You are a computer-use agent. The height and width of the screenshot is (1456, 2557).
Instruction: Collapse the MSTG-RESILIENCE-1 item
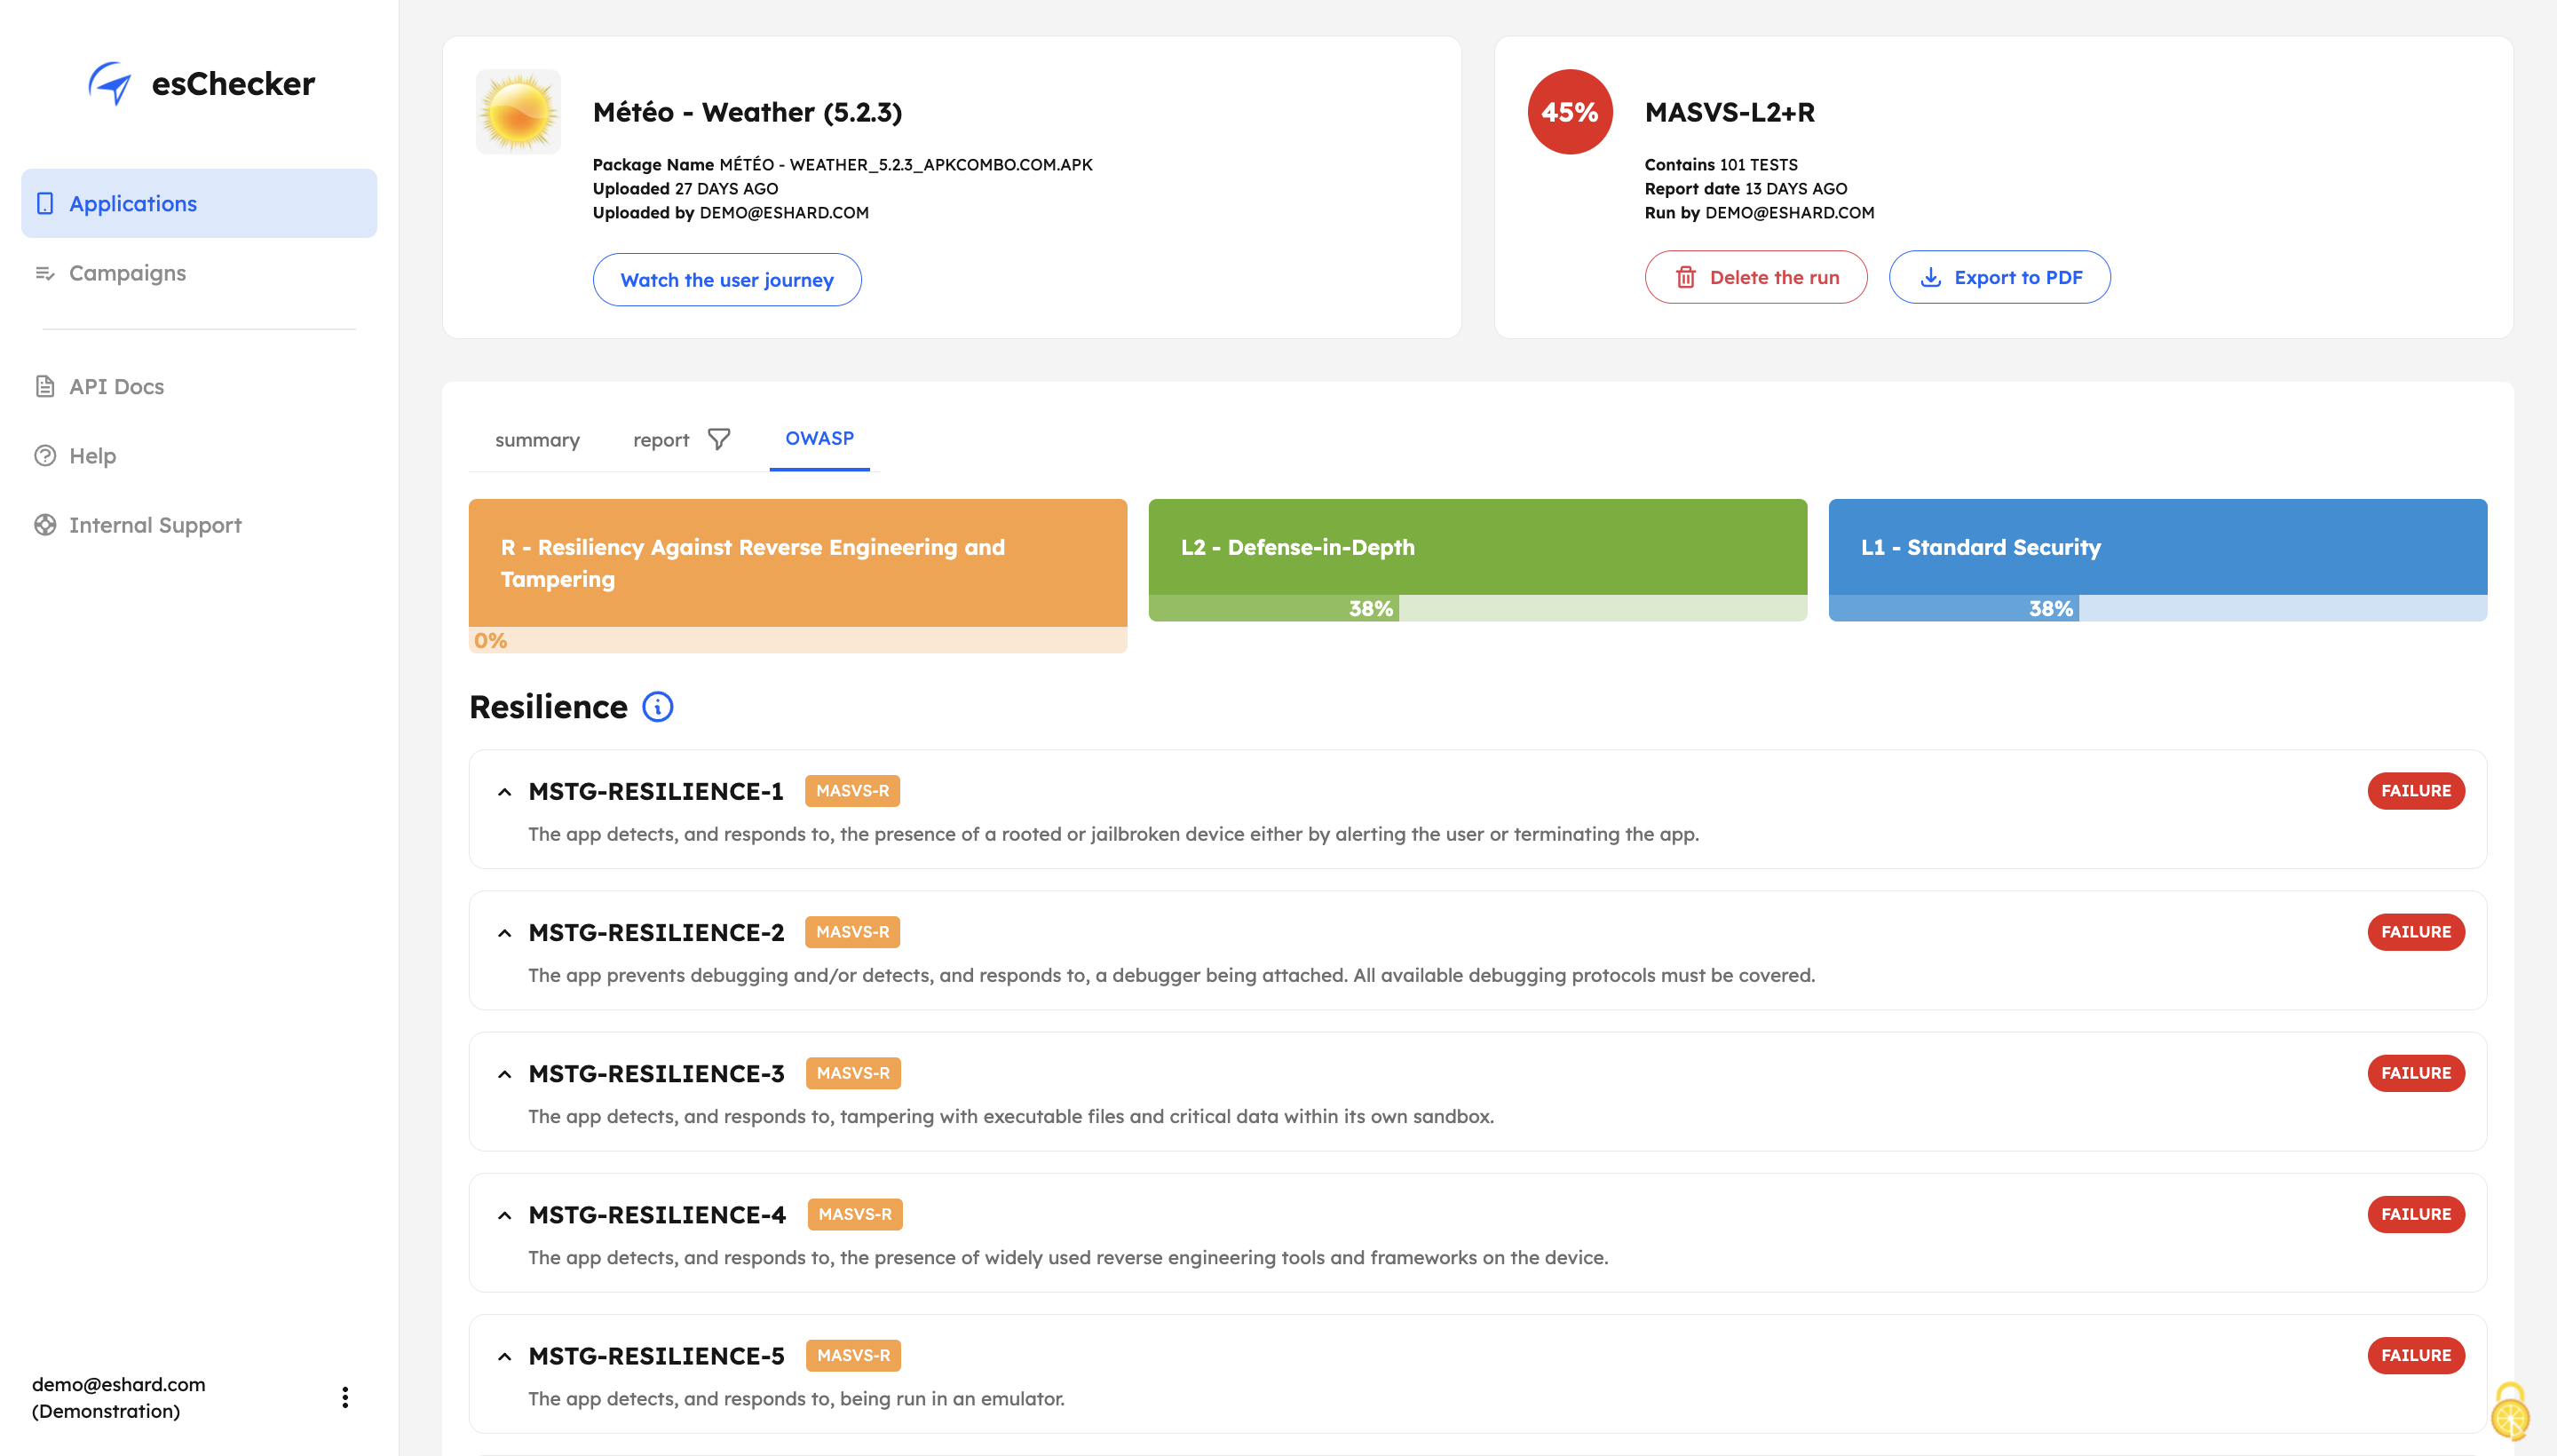click(x=505, y=792)
